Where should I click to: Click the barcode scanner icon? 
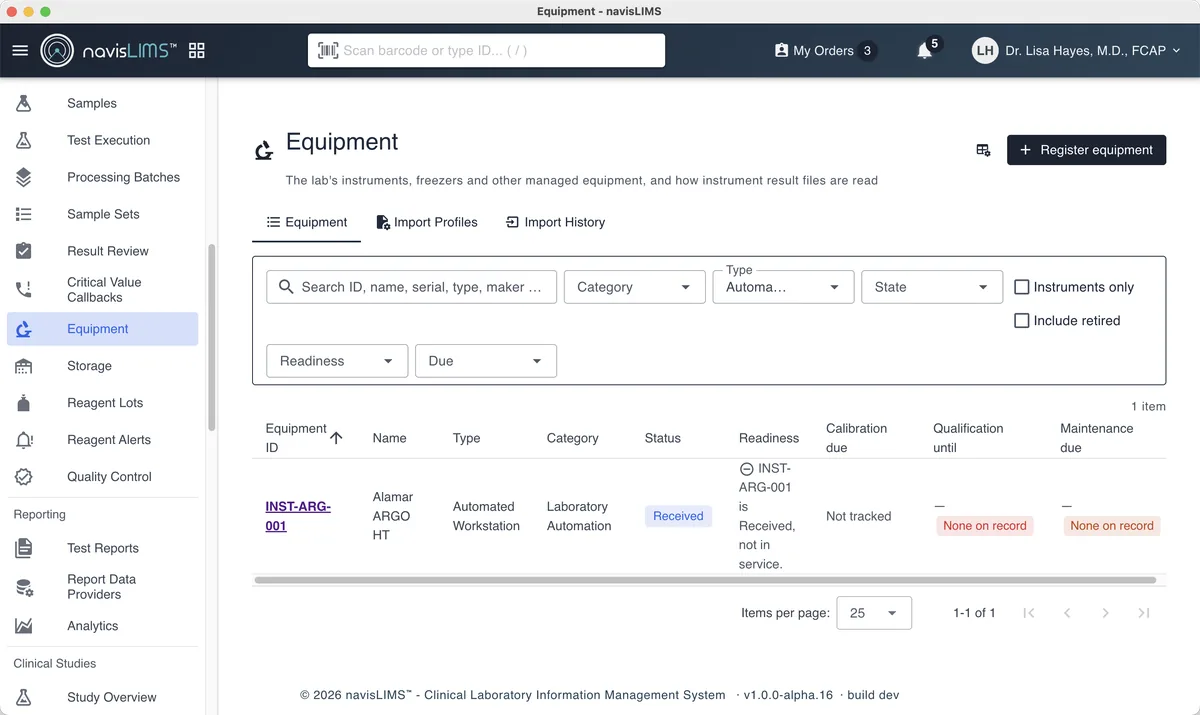tap(328, 50)
